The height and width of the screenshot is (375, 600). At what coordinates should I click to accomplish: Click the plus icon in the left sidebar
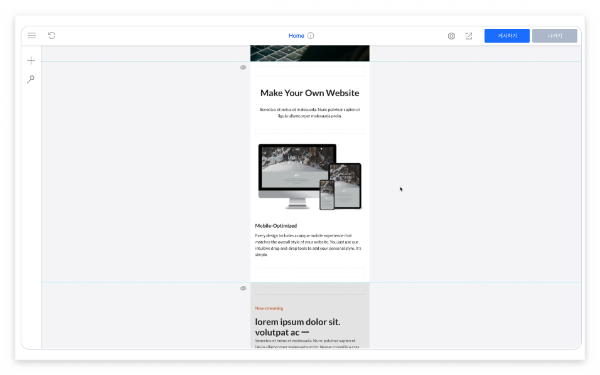click(31, 60)
